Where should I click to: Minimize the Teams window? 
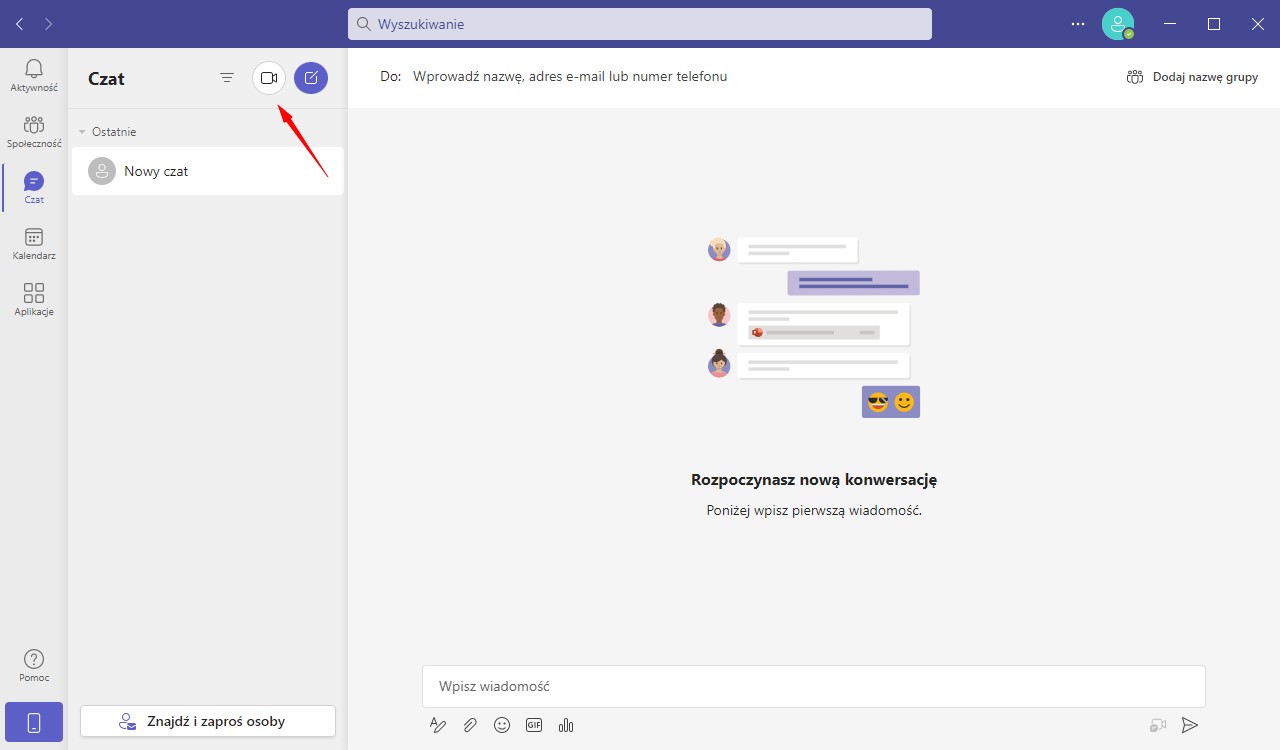1171,24
